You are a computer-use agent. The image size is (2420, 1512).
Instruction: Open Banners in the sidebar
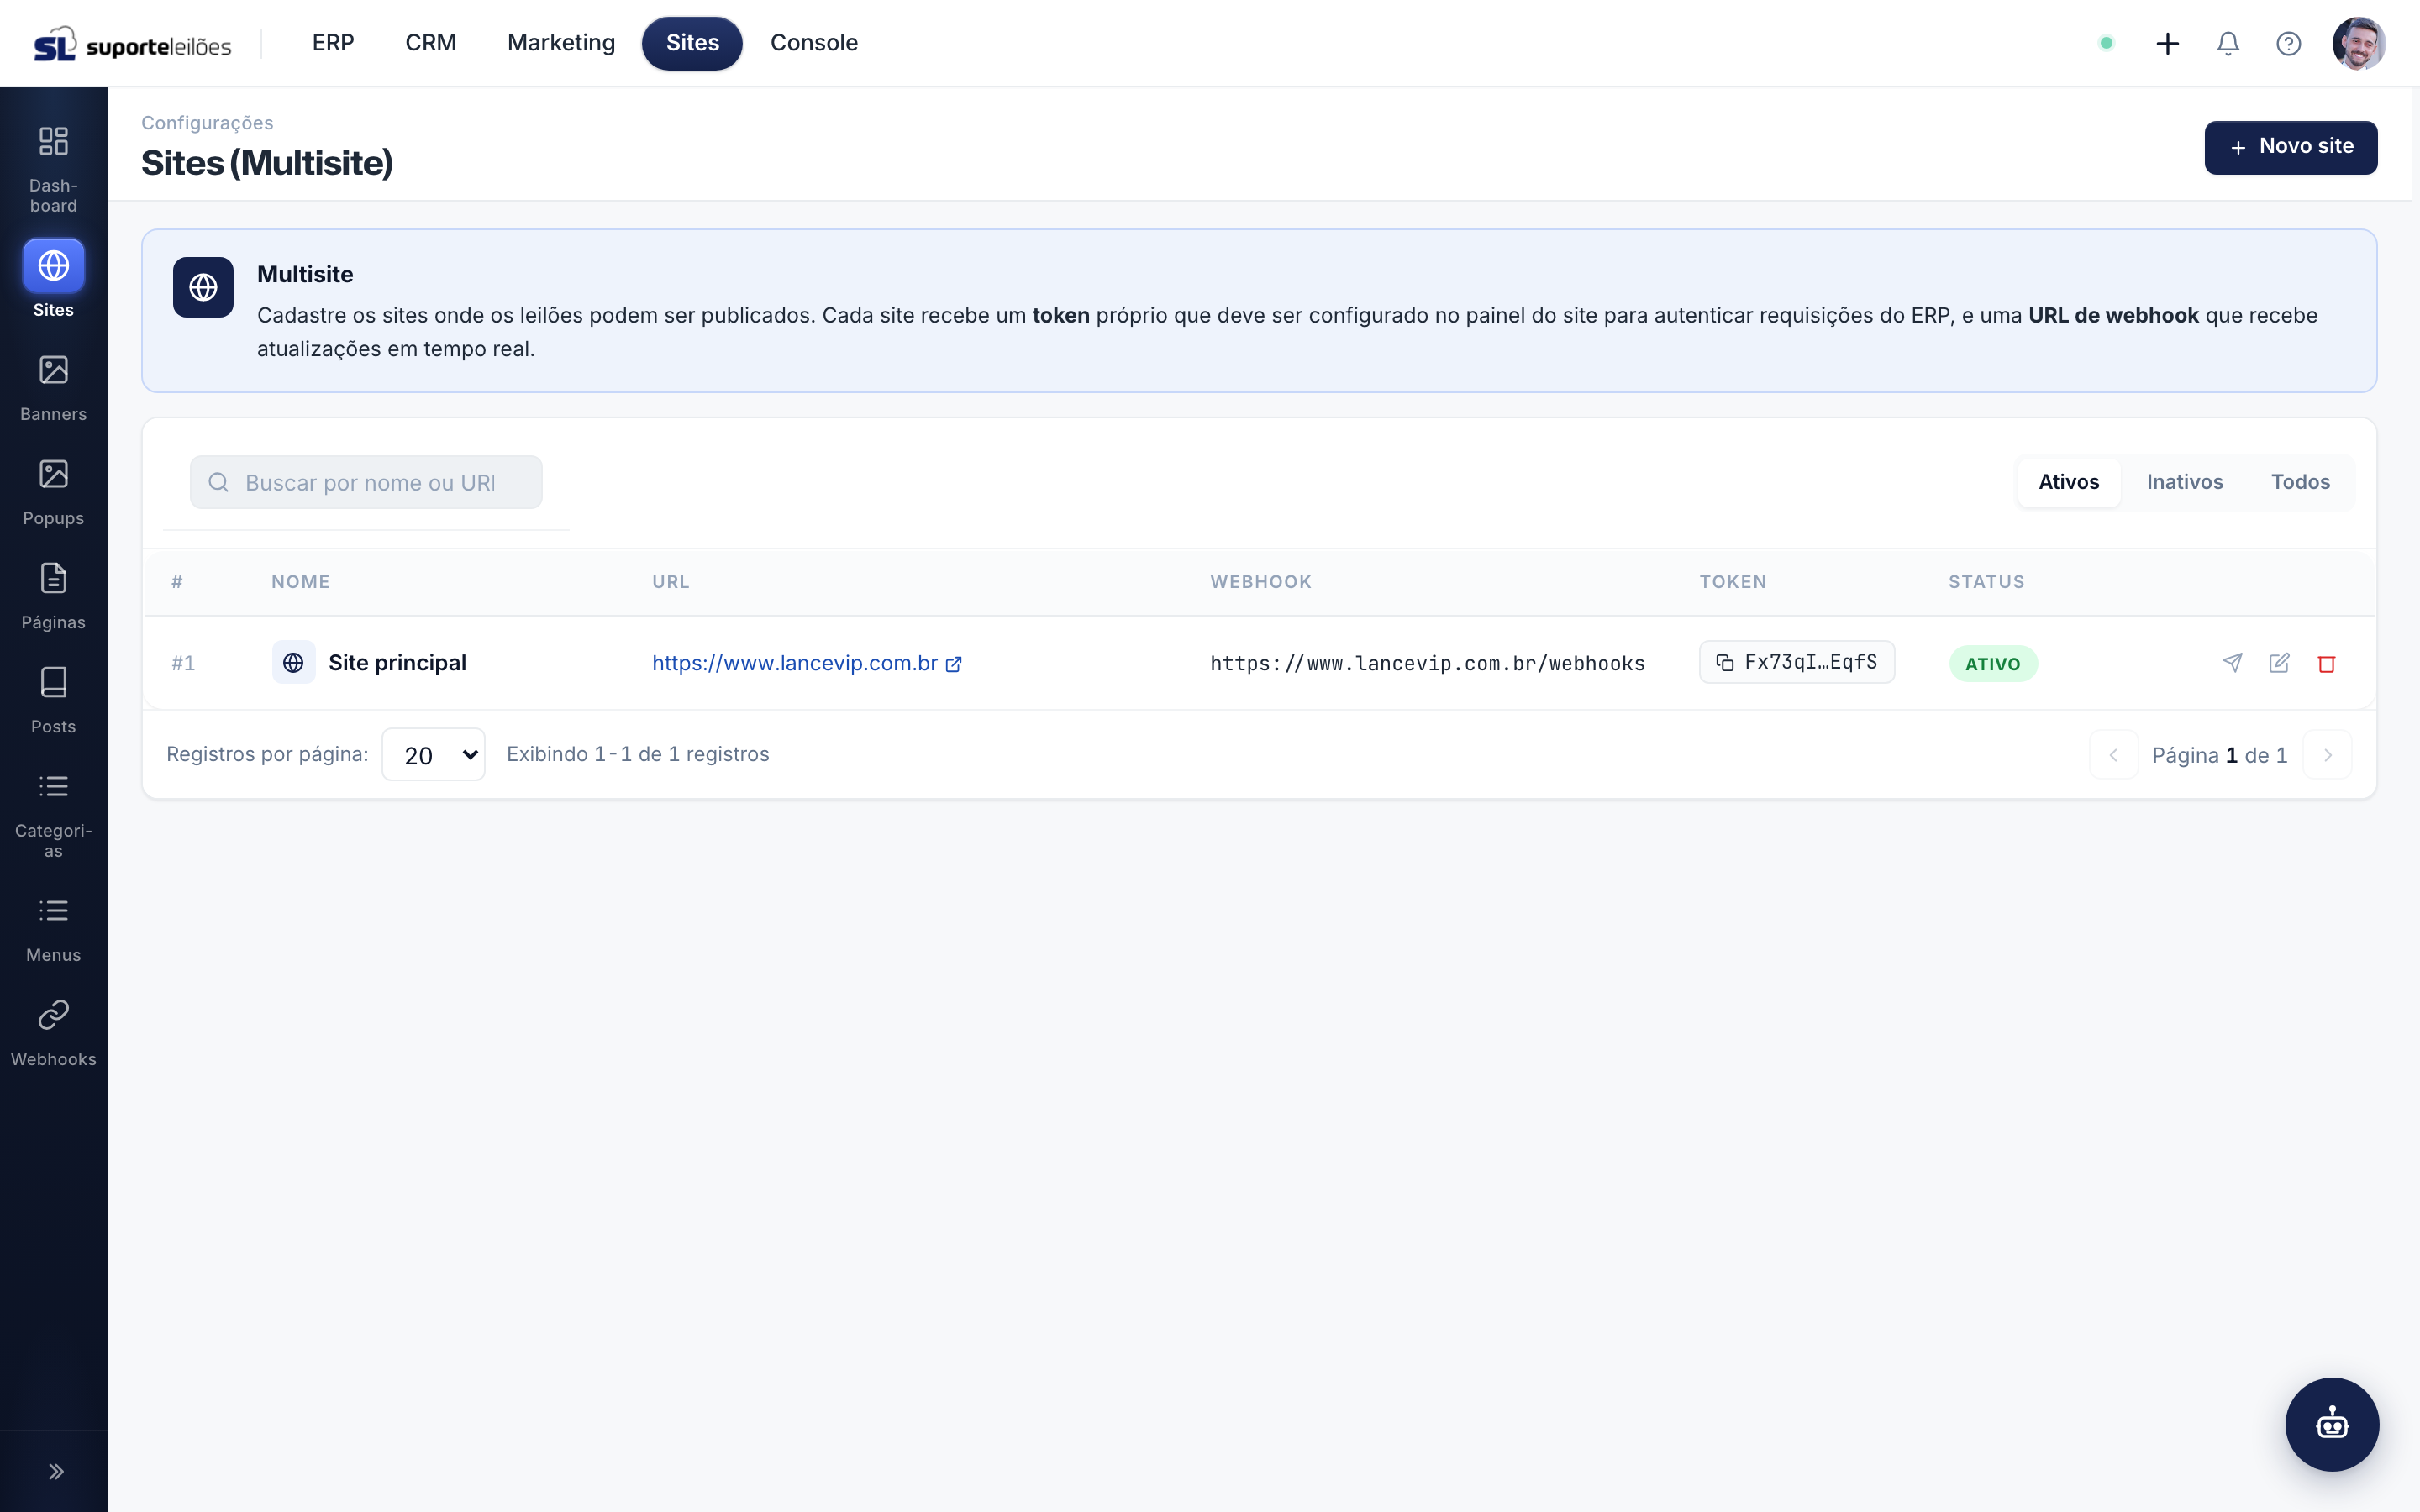[53, 388]
